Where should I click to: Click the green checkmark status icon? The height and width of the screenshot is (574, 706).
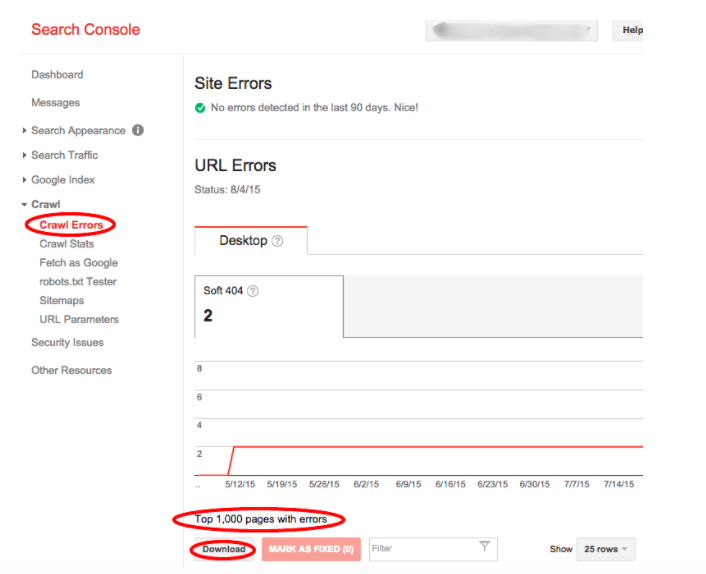[200, 108]
